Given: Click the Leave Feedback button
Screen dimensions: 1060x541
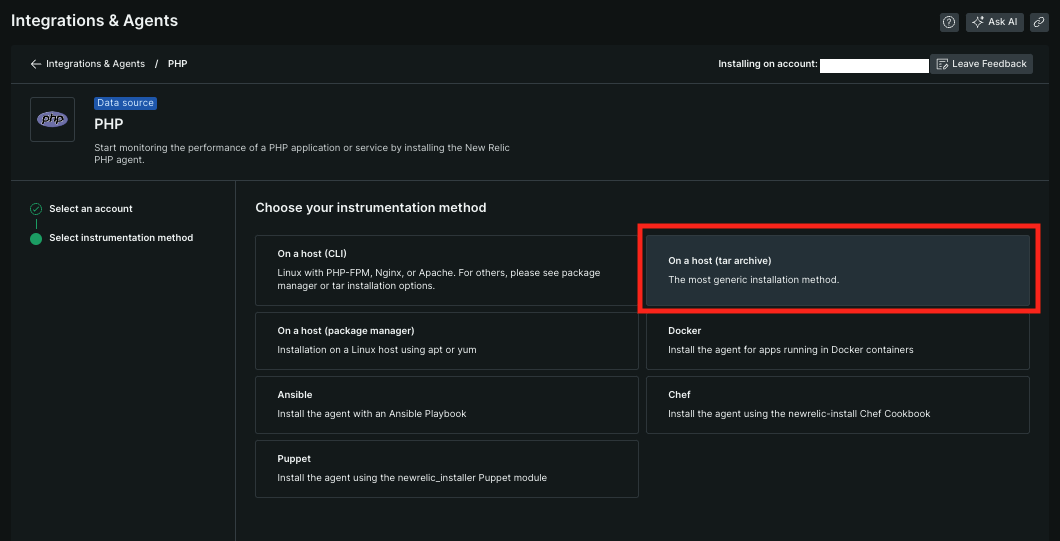Looking at the screenshot, I should point(981,64).
